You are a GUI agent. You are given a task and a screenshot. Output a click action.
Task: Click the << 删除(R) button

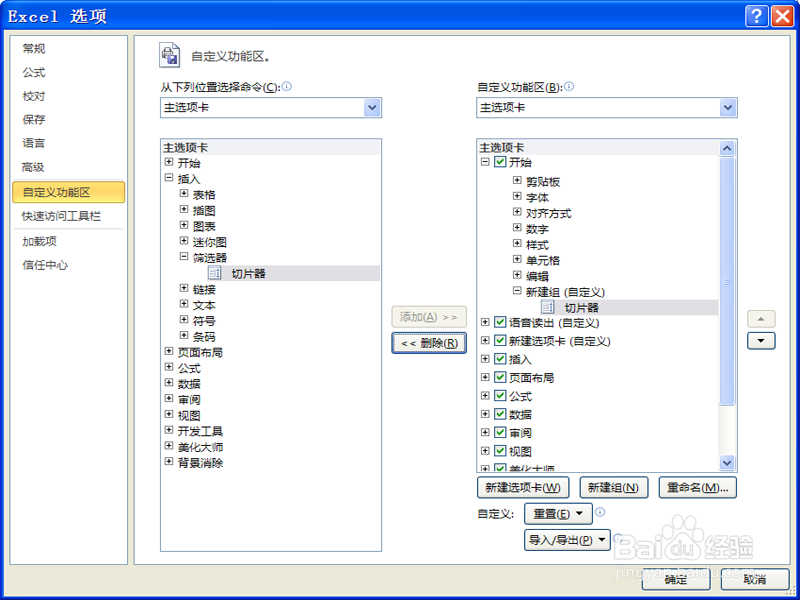tap(429, 343)
